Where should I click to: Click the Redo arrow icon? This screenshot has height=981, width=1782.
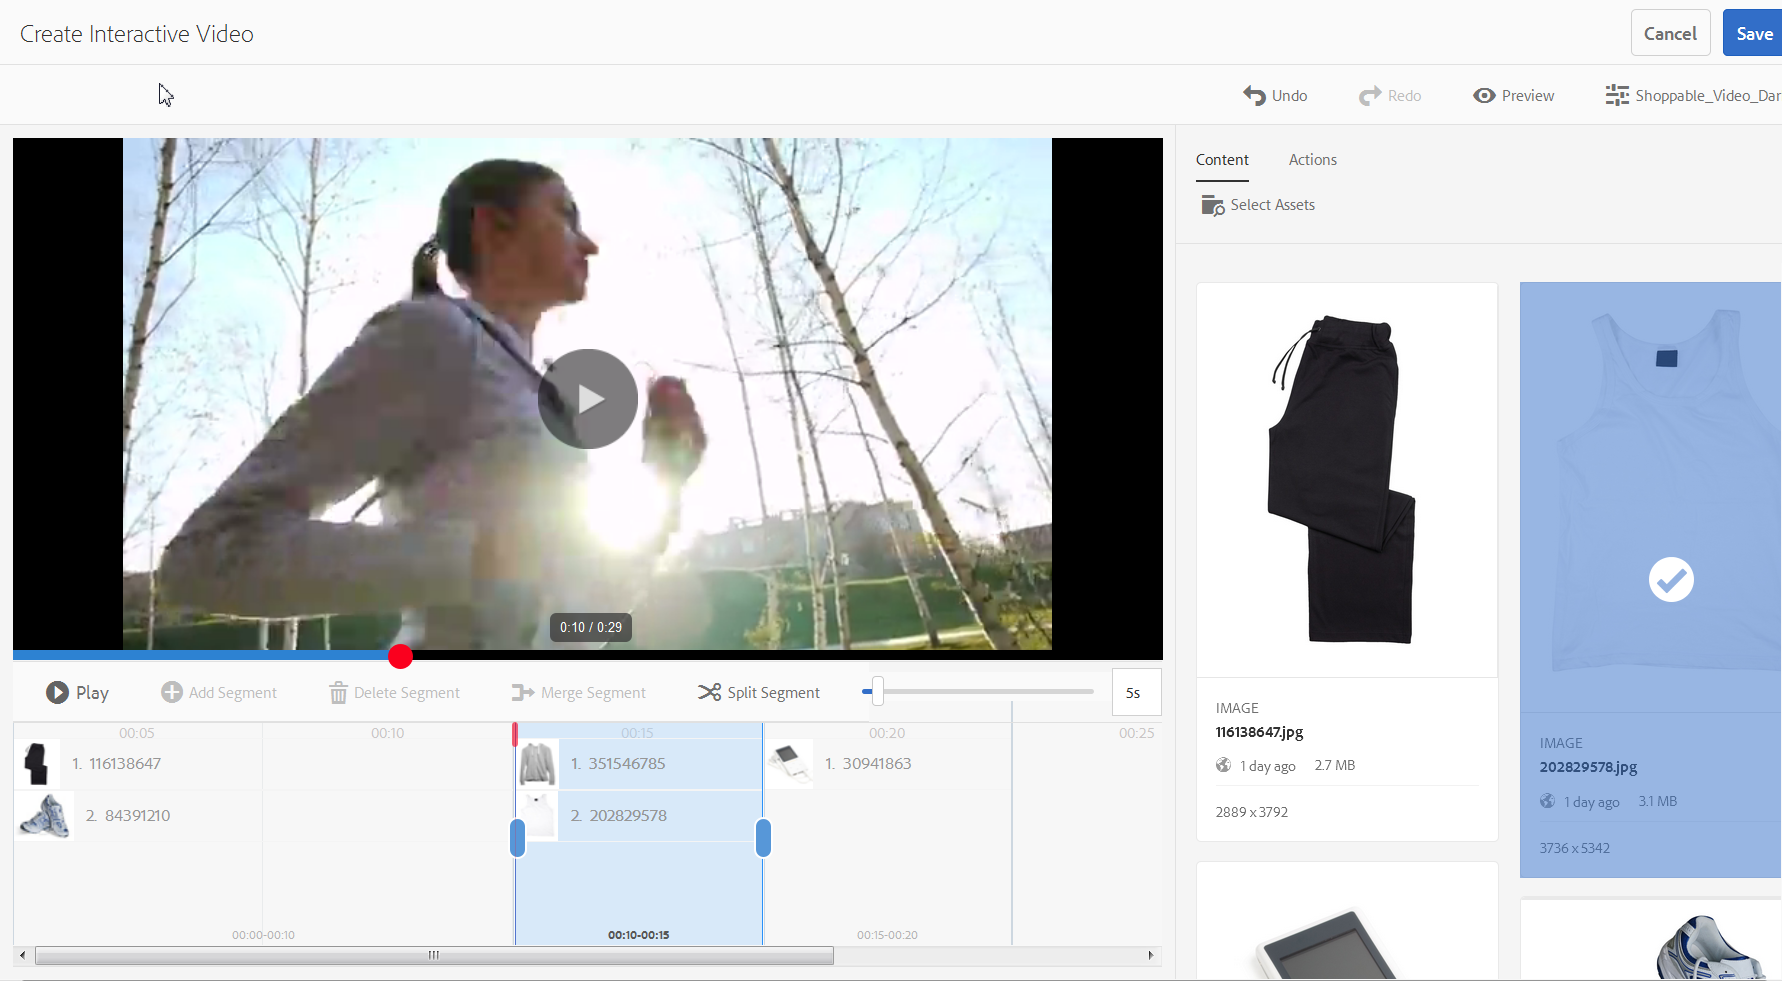(1370, 95)
